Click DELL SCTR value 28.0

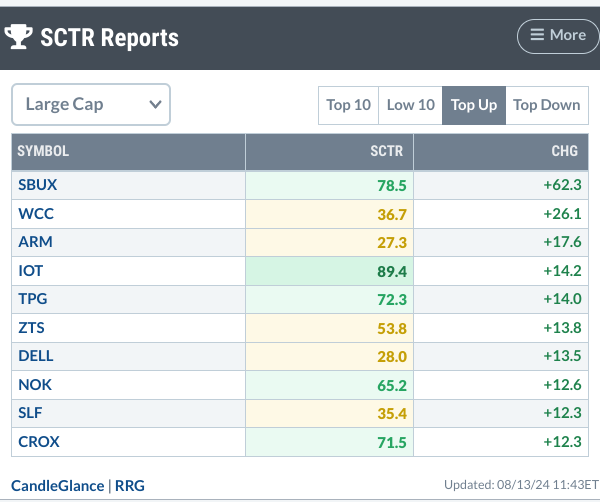point(392,357)
